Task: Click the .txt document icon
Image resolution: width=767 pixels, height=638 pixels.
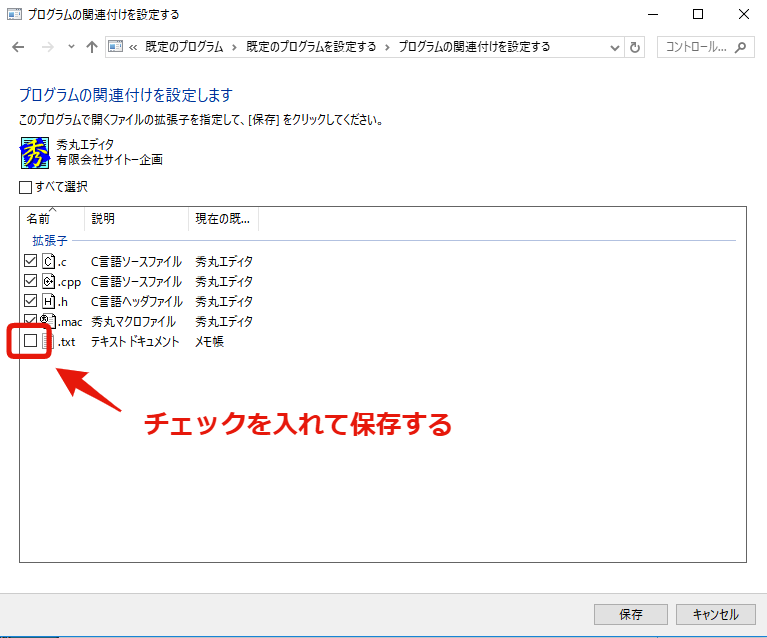Action: (x=47, y=341)
